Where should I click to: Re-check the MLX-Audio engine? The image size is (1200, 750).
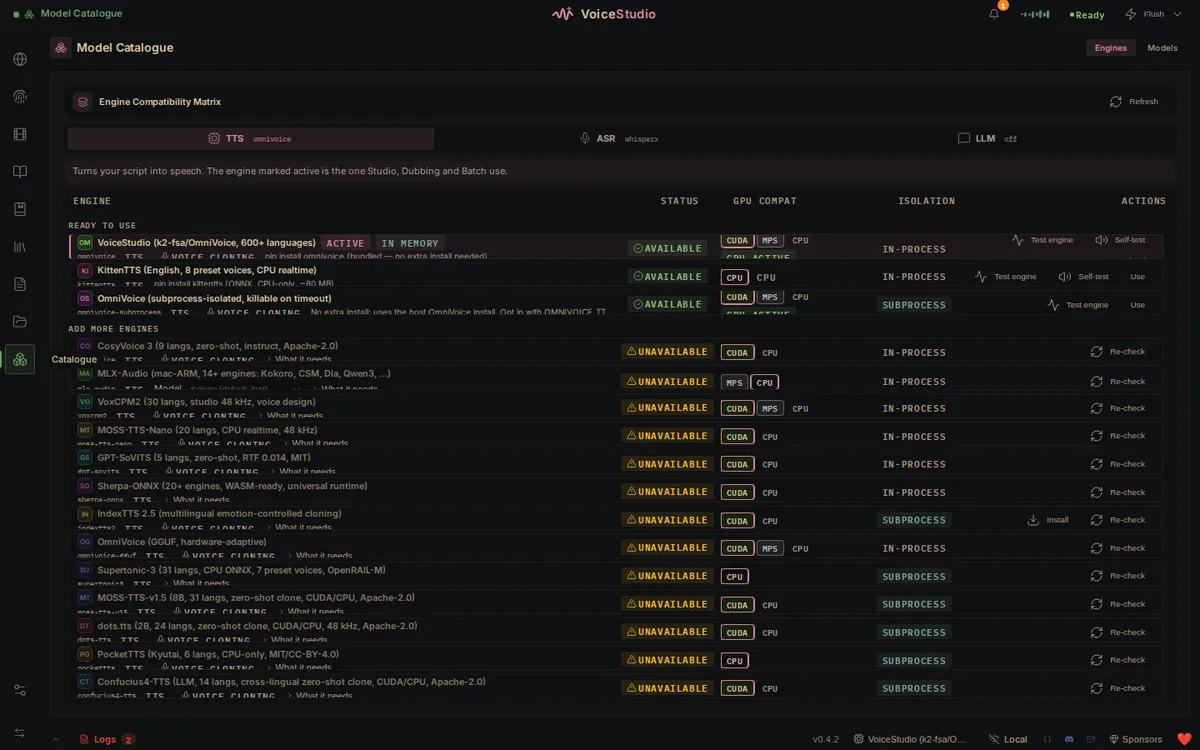coord(1118,382)
